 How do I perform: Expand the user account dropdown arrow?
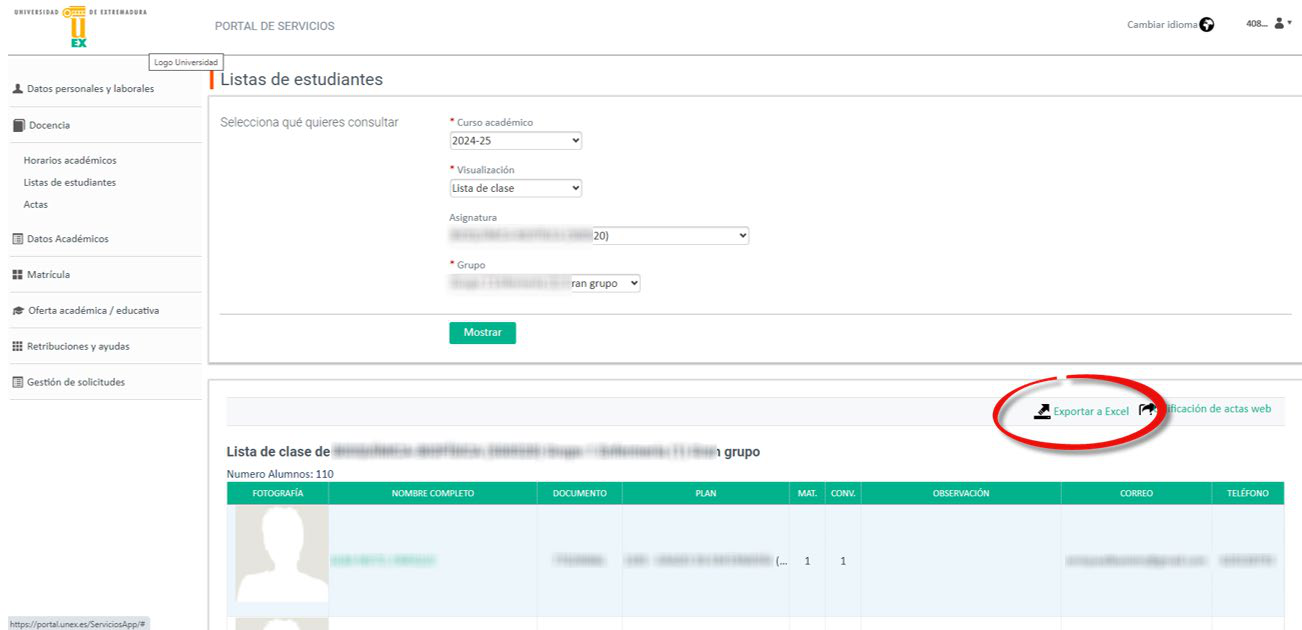click(x=1290, y=23)
